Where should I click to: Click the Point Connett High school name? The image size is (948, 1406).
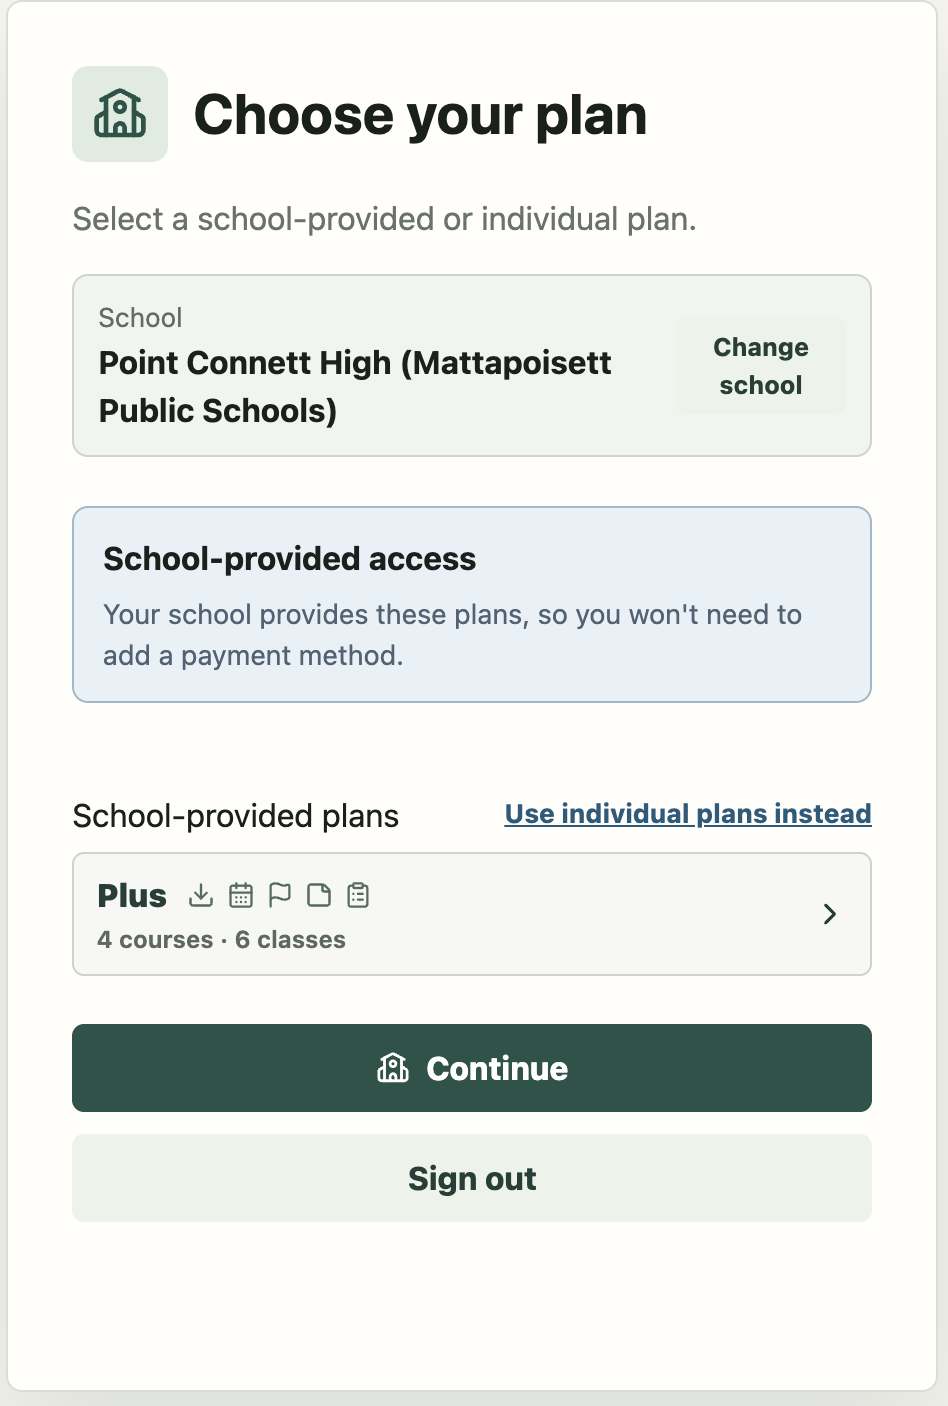click(355, 386)
